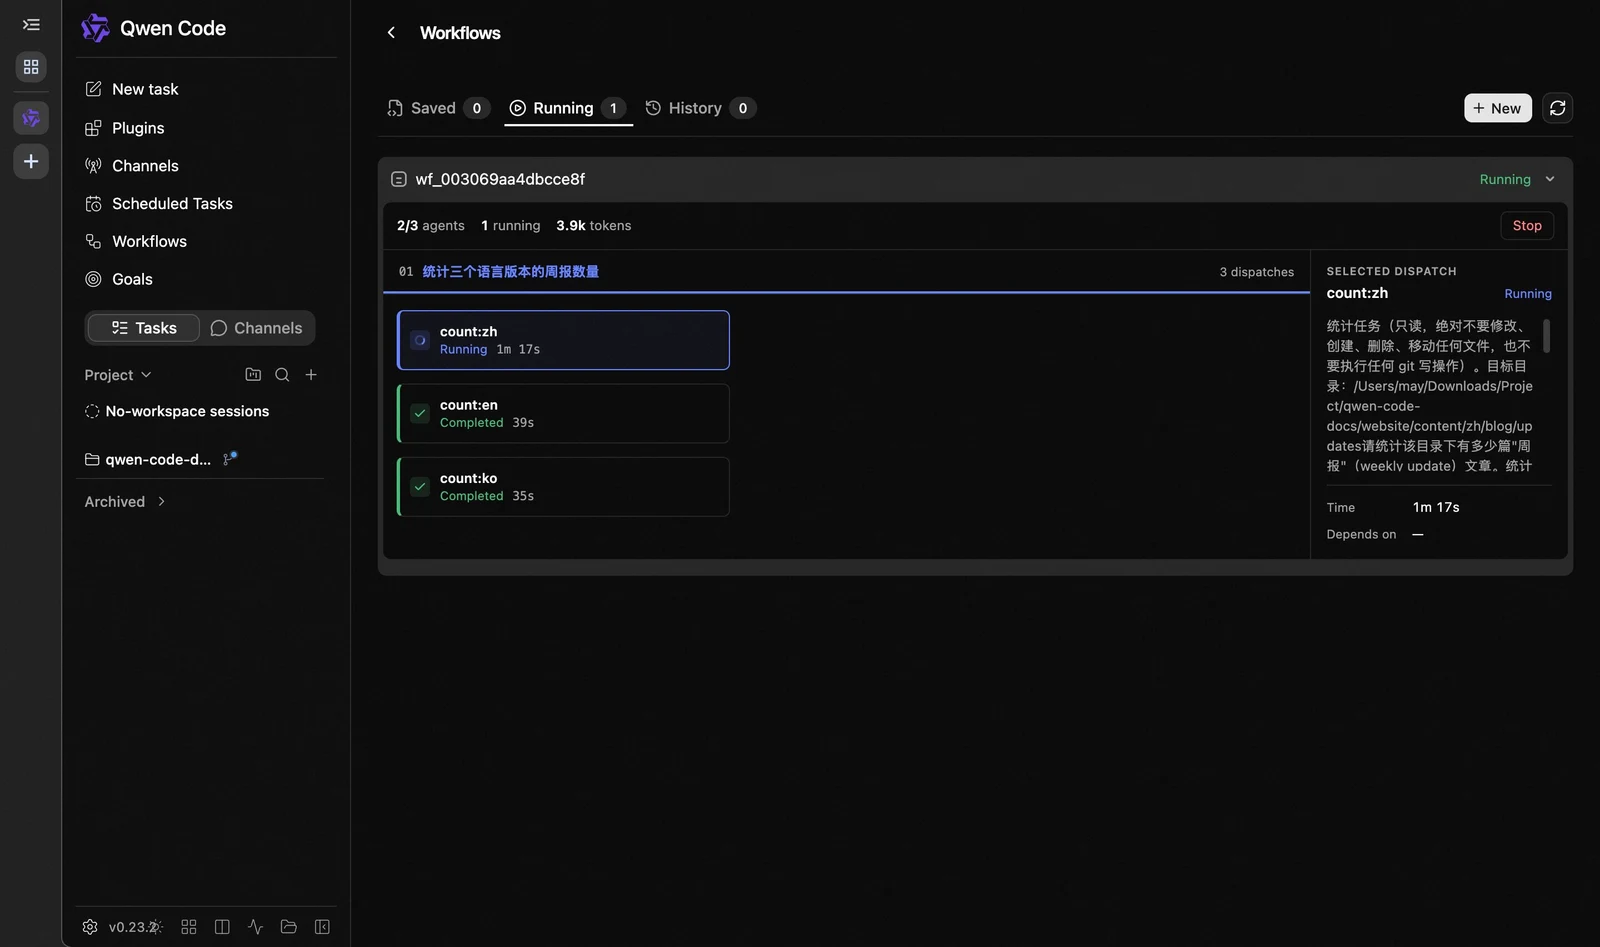Open the activity pulse monitor icon

(x=255, y=927)
